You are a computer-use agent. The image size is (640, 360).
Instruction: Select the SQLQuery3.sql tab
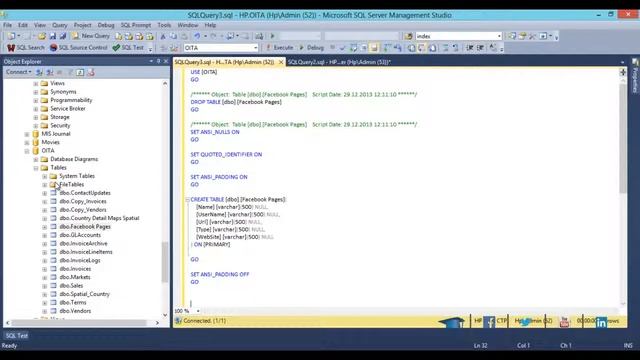[x=224, y=62]
